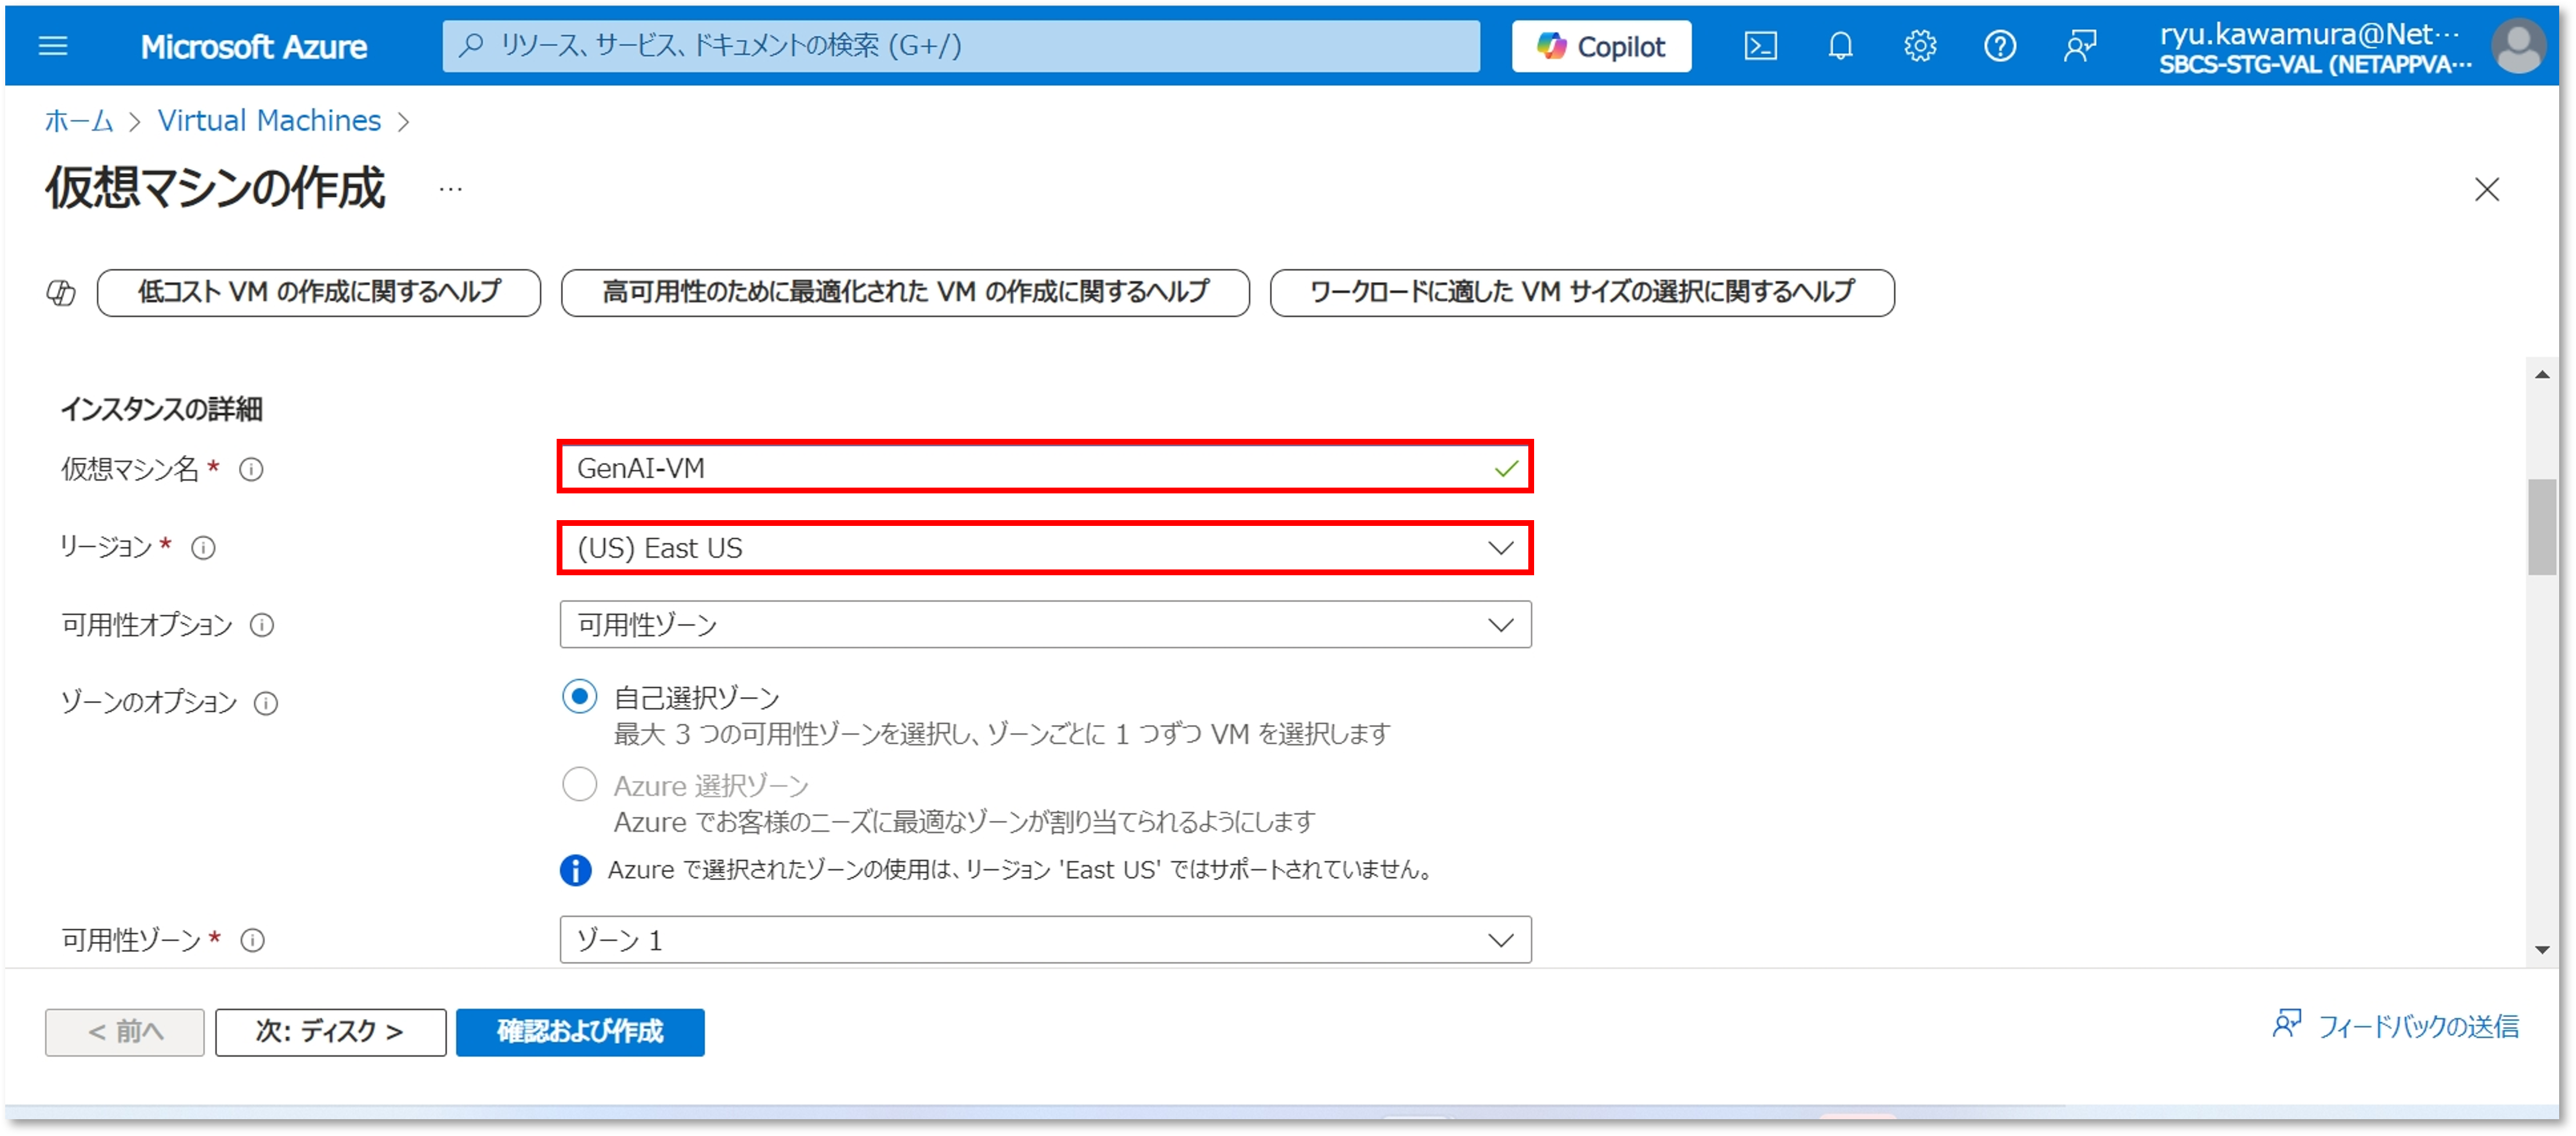
Task: Expand the 可用性オプション dropdown
Action: pyautogui.click(x=1044, y=625)
